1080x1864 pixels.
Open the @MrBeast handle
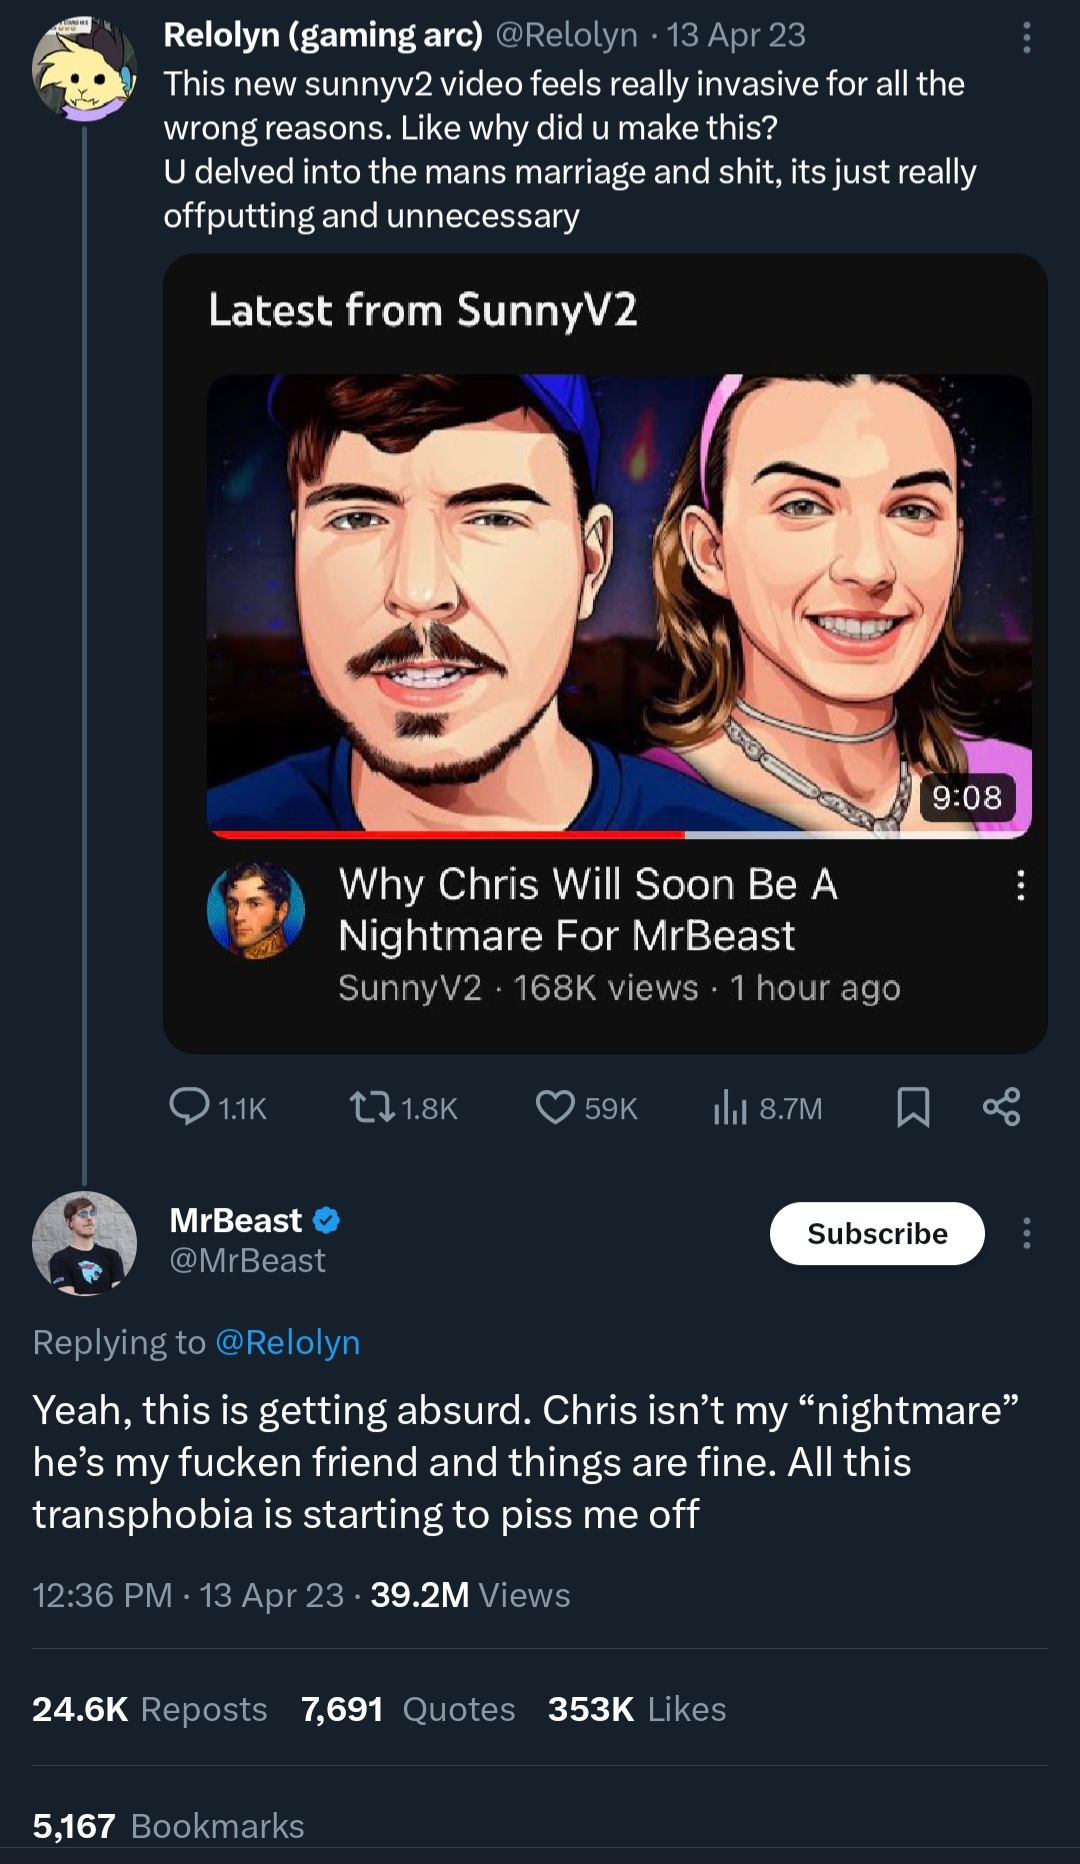(247, 1260)
